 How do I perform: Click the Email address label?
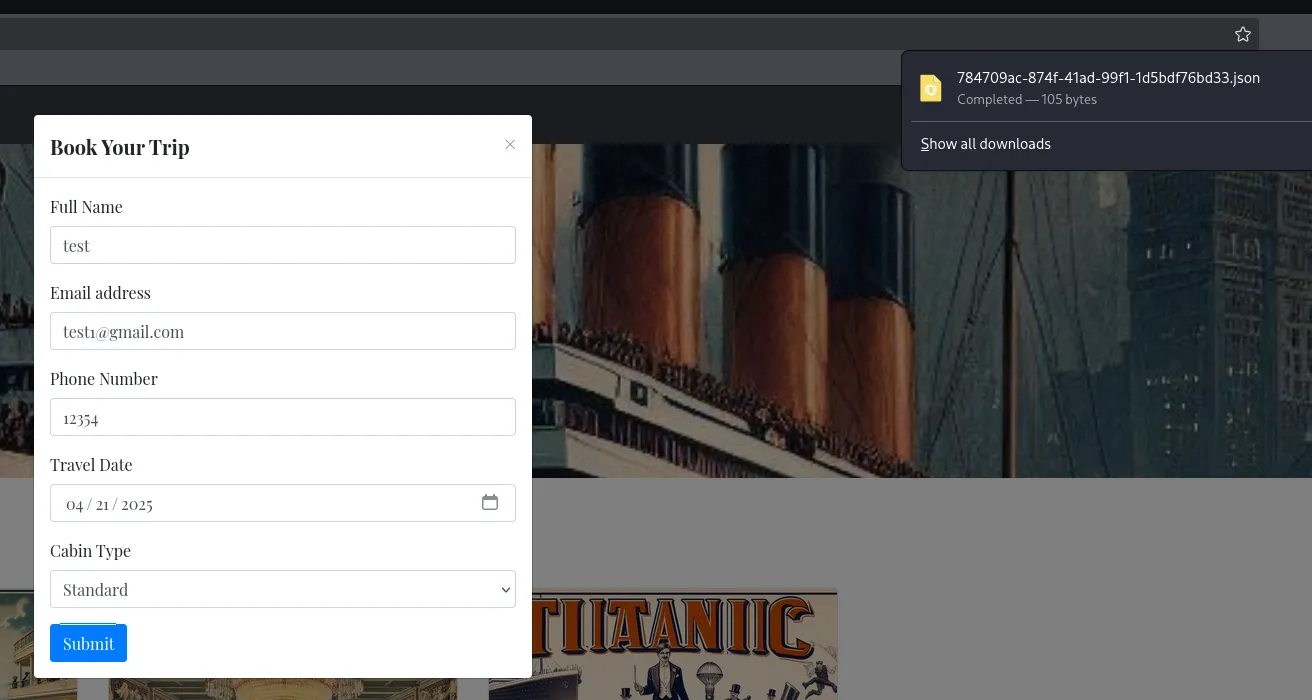100,293
